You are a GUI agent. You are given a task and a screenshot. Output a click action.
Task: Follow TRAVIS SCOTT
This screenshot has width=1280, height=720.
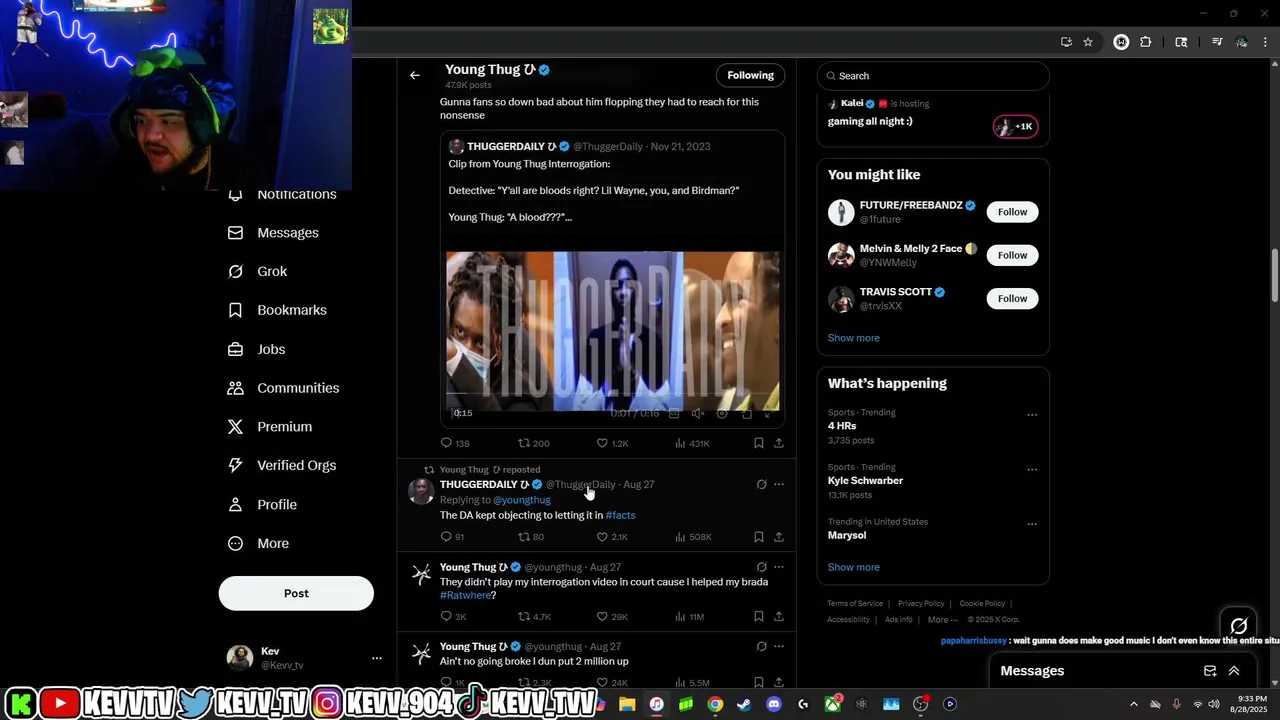[x=1012, y=298]
